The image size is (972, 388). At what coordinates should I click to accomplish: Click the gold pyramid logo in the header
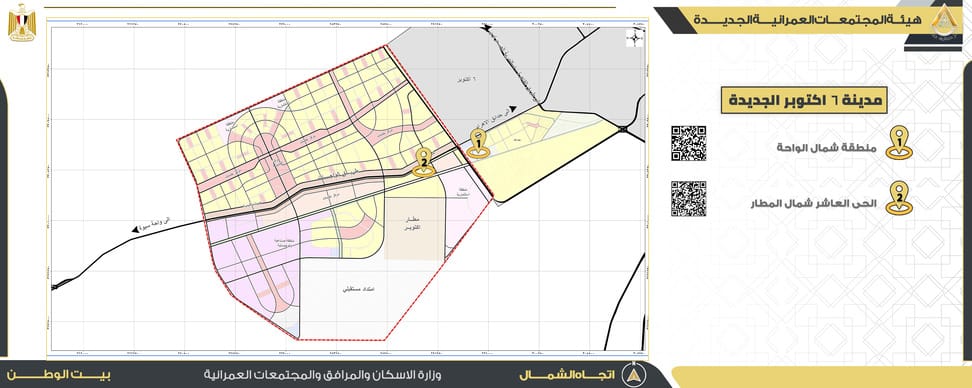(x=944, y=20)
